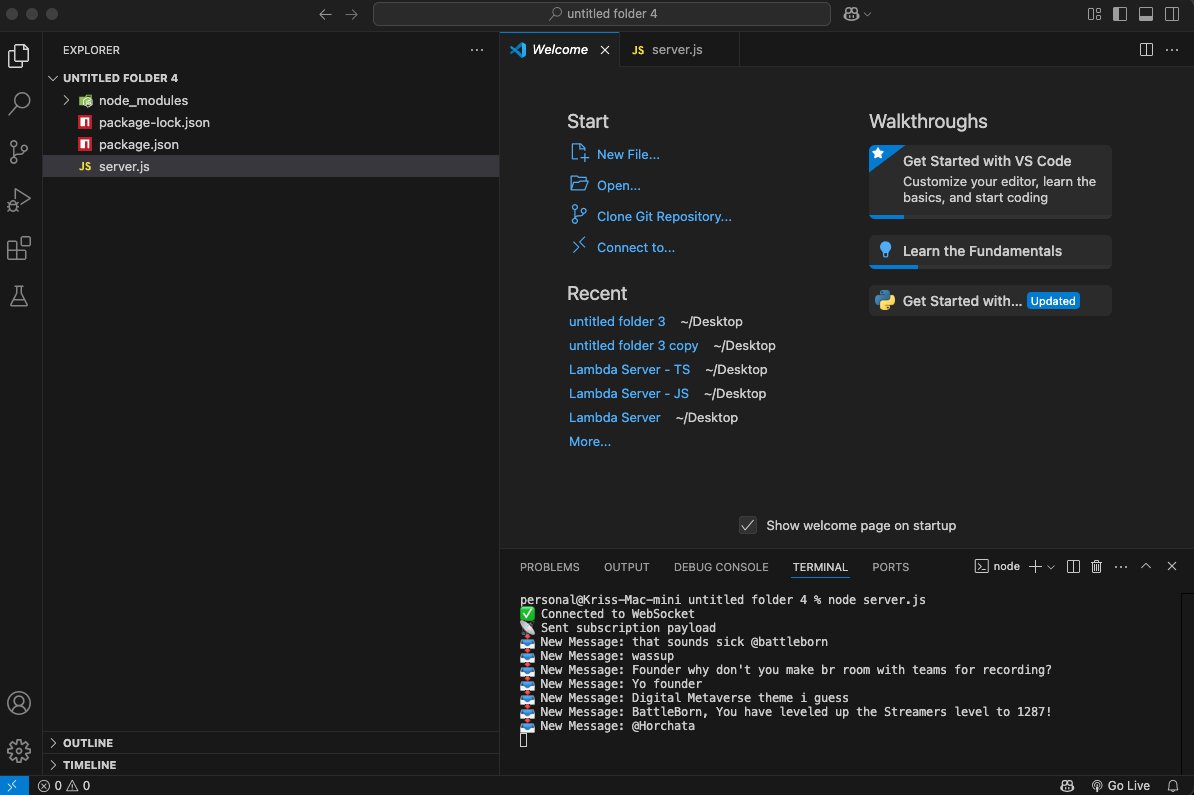
Task: Open Customize Layout icon in title bar
Action: 1094,14
